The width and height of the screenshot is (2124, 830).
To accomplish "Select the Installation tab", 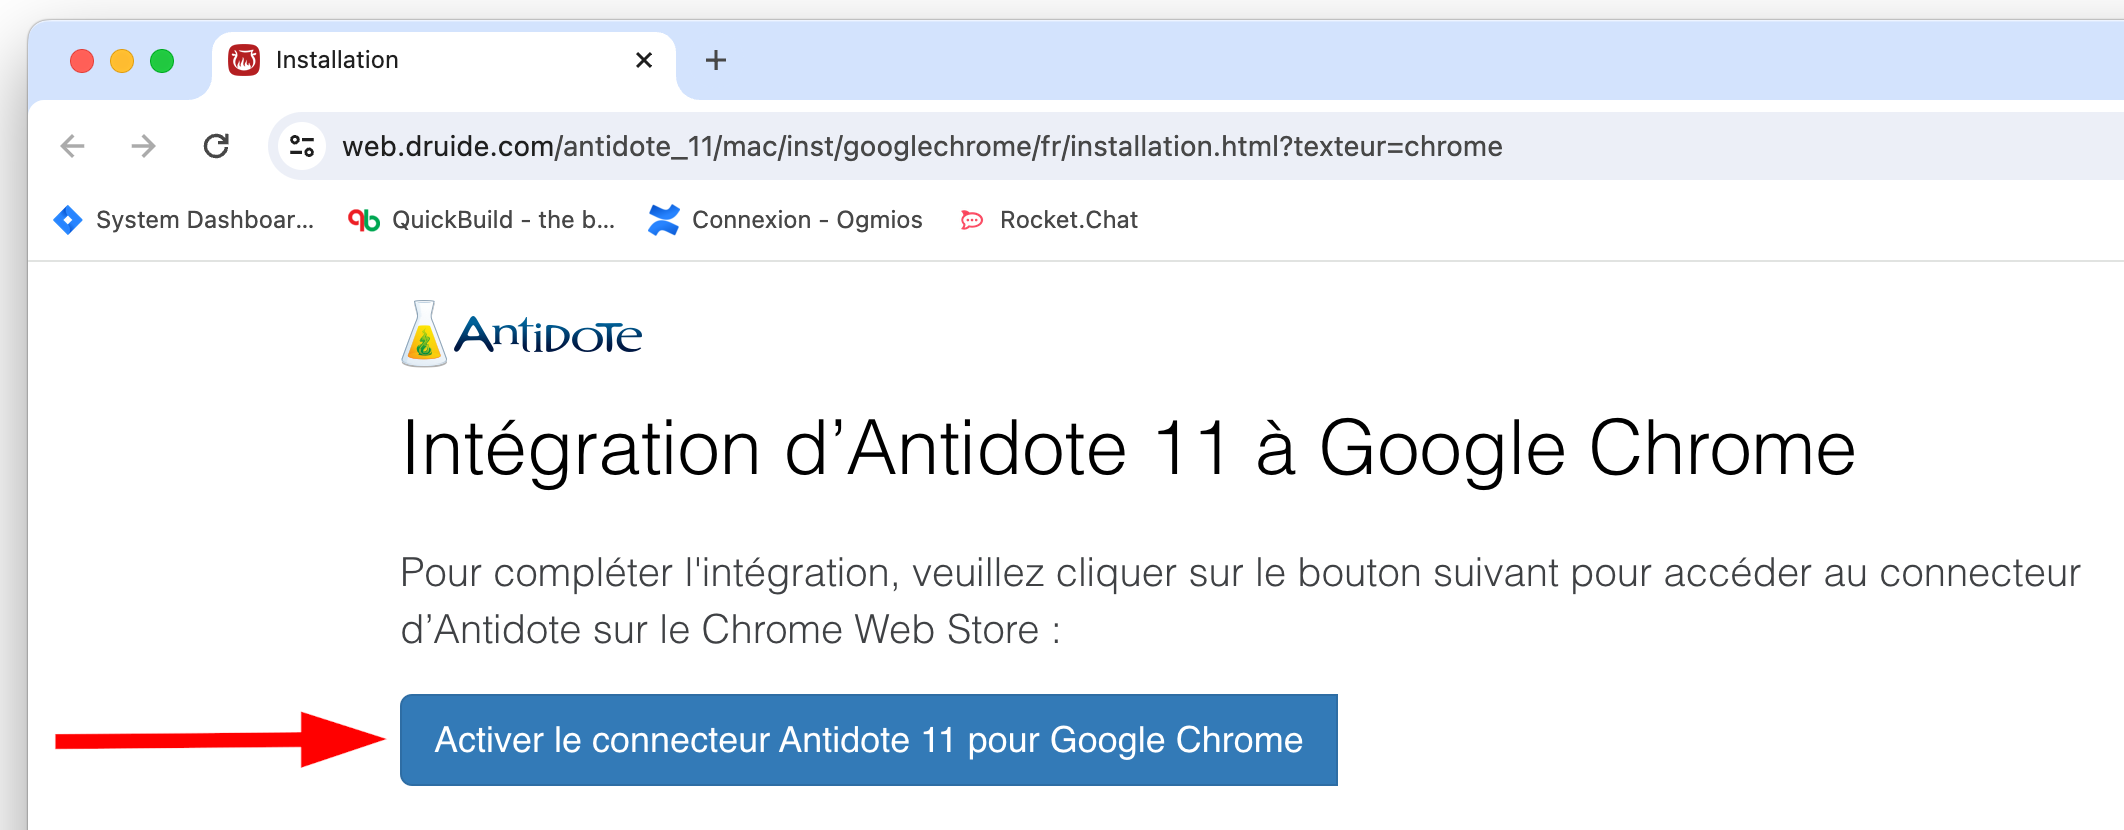I will click(400, 60).
